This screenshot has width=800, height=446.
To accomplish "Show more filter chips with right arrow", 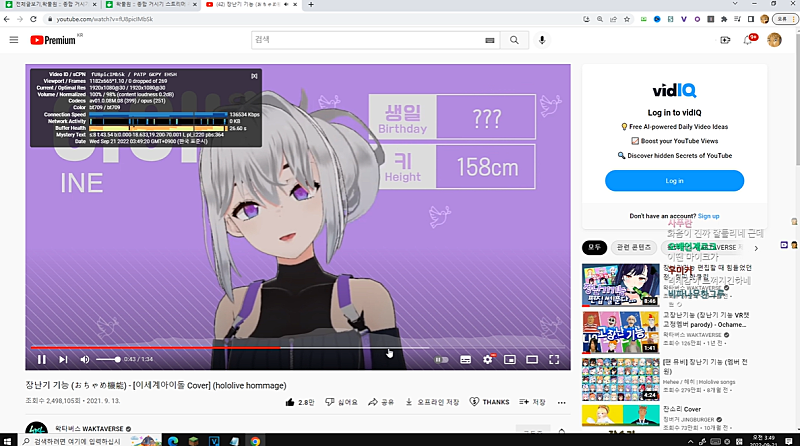I will pos(756,248).
